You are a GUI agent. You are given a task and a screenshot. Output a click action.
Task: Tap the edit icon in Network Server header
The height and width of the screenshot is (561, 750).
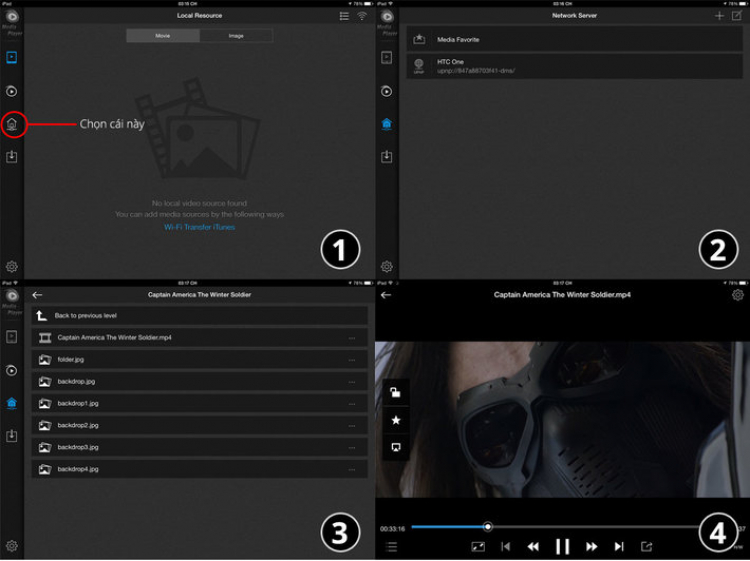(737, 16)
